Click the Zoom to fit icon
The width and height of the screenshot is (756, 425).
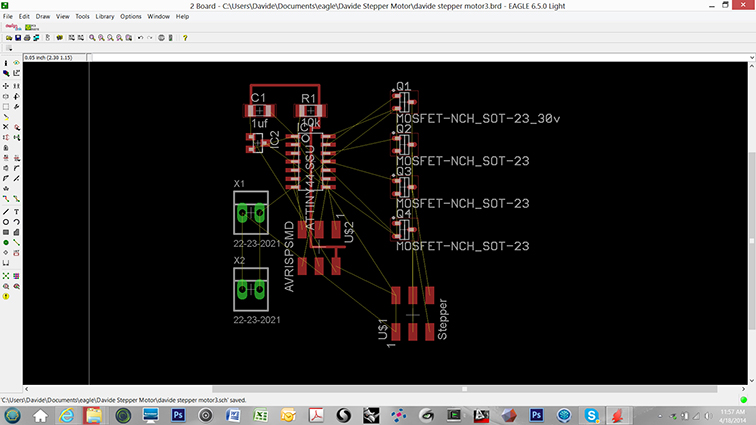tap(92, 38)
